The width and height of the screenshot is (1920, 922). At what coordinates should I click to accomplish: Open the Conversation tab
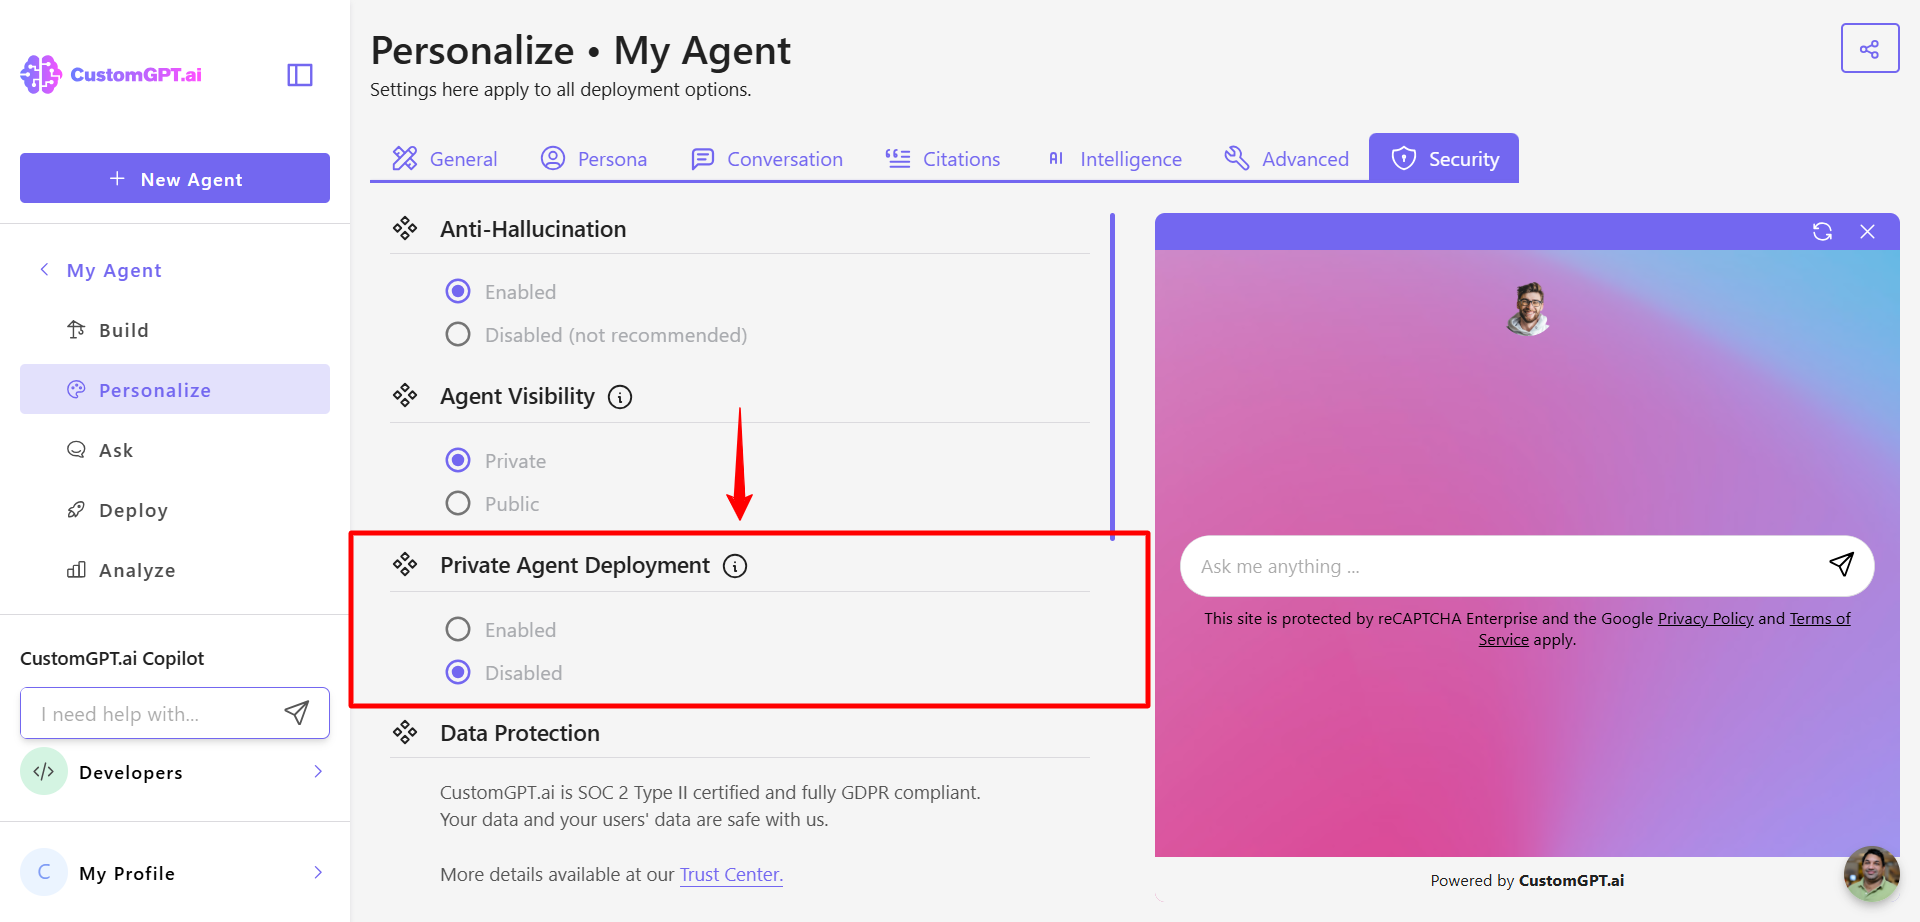pyautogui.click(x=767, y=159)
